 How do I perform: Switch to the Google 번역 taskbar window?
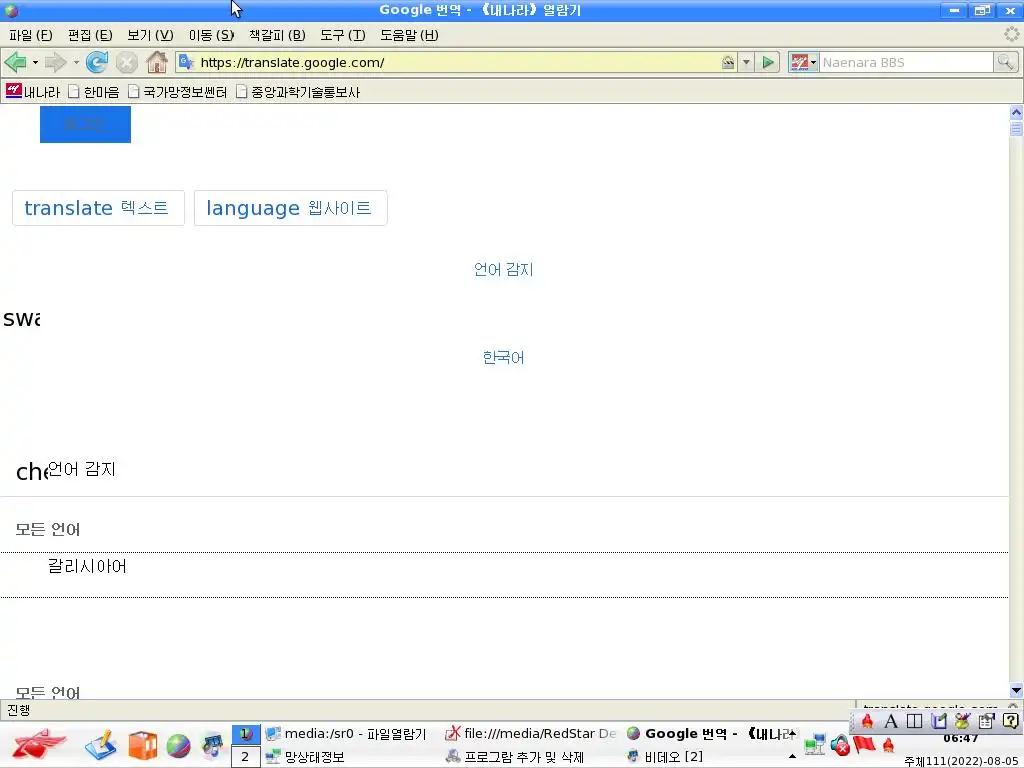712,734
